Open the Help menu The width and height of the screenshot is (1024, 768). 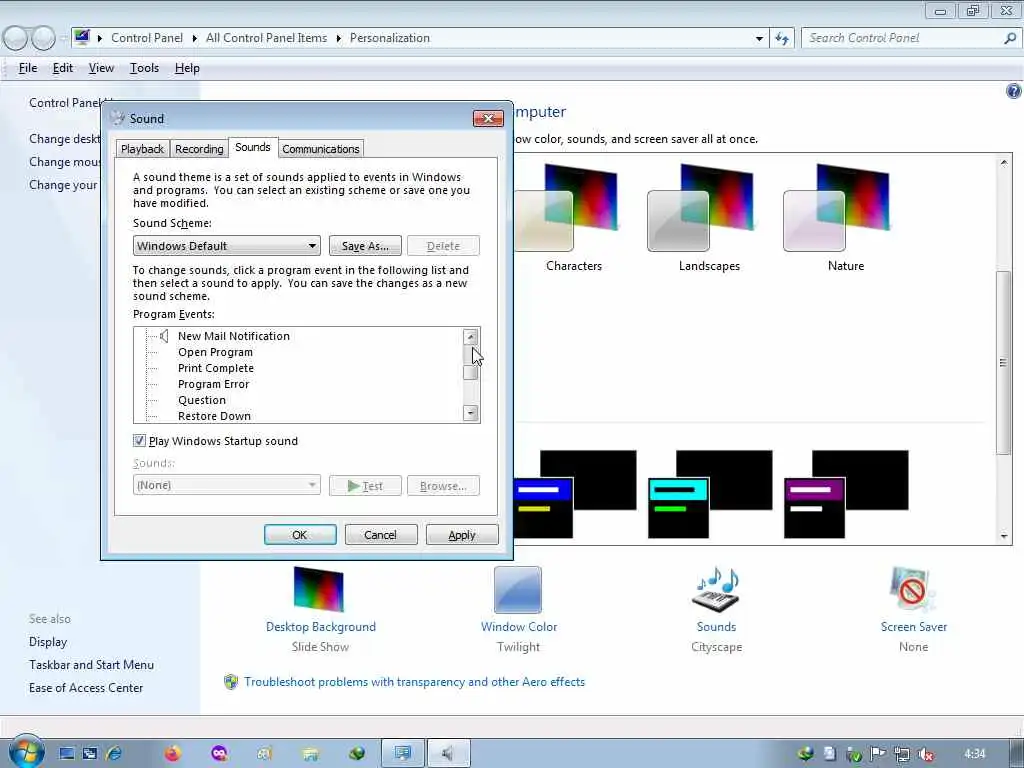(x=187, y=68)
